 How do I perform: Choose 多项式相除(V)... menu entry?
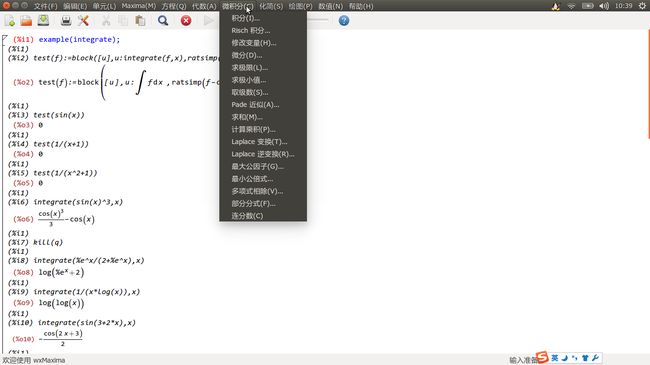coord(263,191)
